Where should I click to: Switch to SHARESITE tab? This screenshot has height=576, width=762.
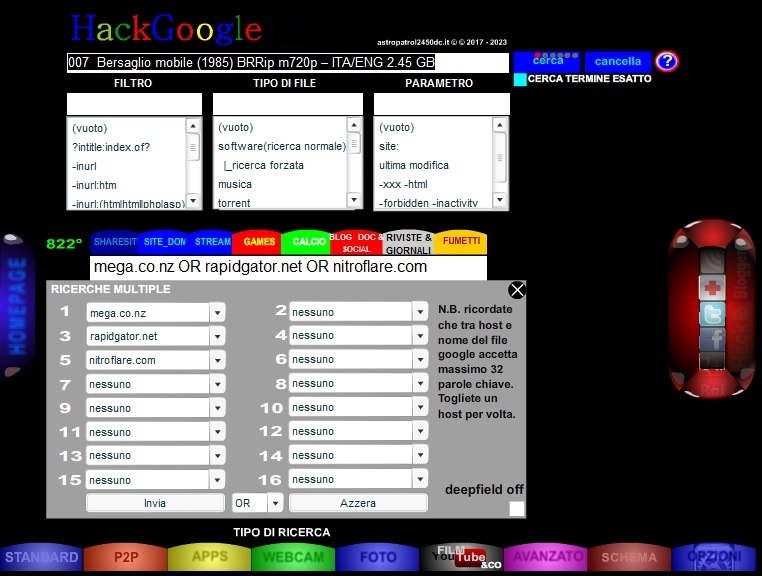115,242
